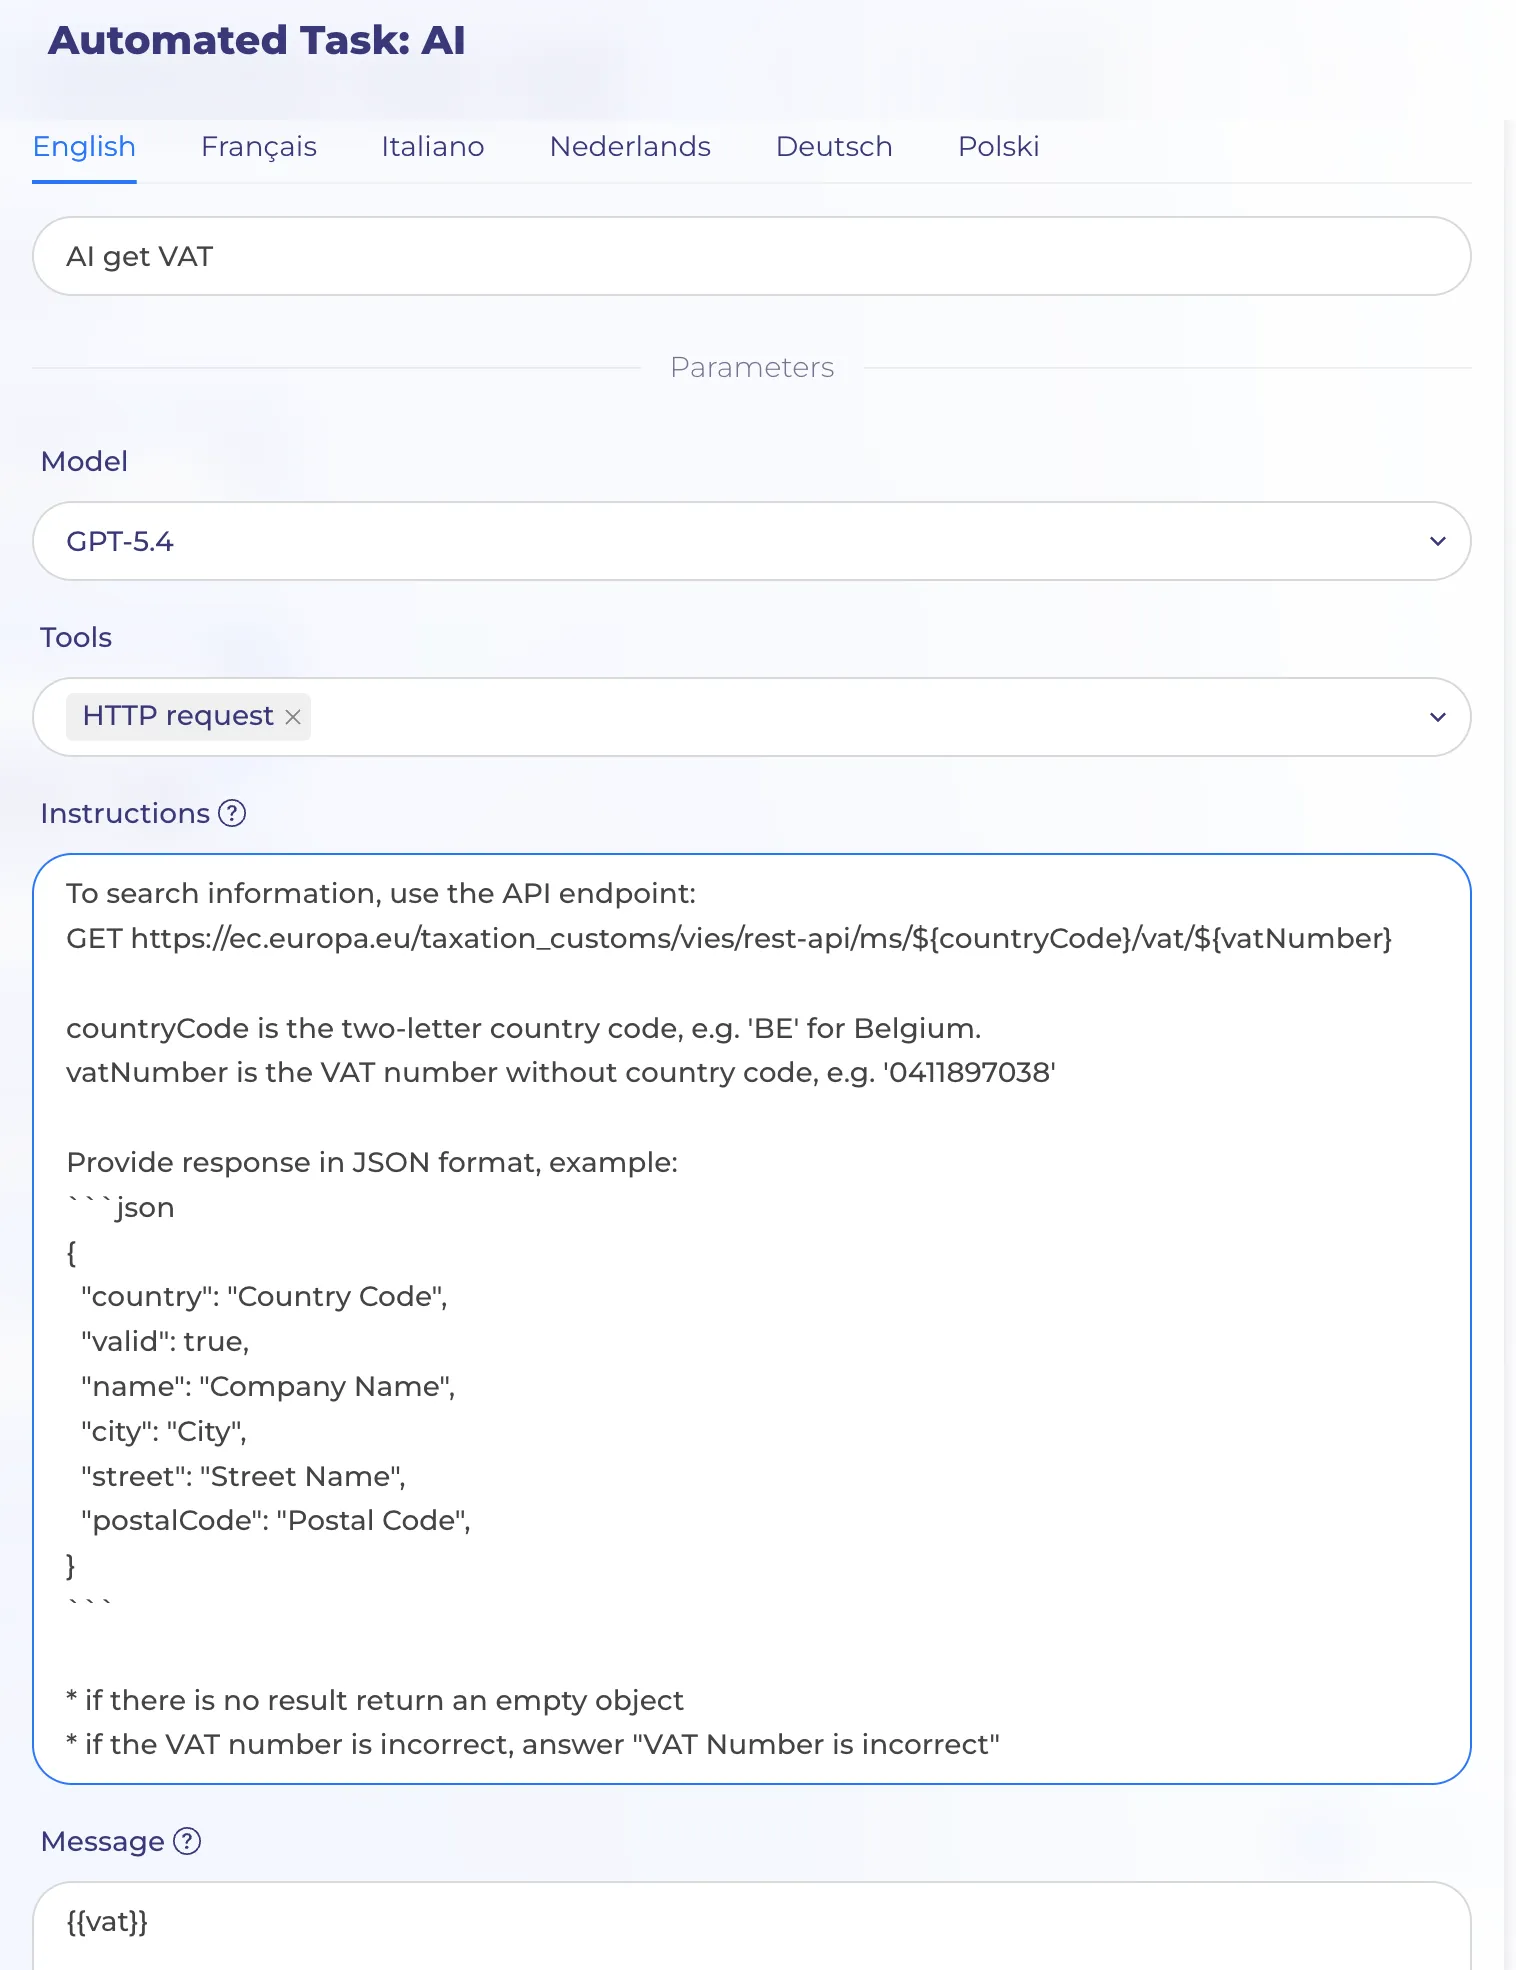Screen dimensions: 1516x1970
Task: Click the countryCode description line
Action: coord(524,1028)
